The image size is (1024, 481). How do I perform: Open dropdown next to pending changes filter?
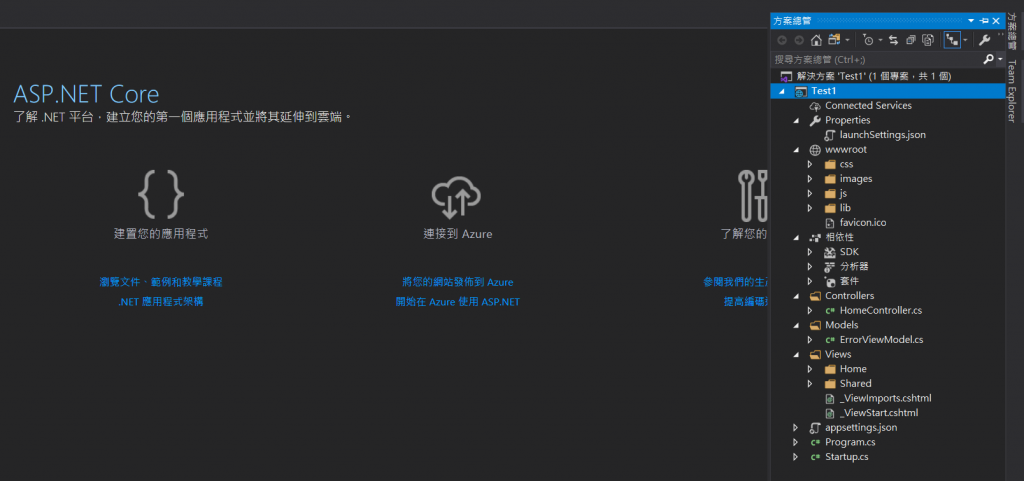pos(880,40)
